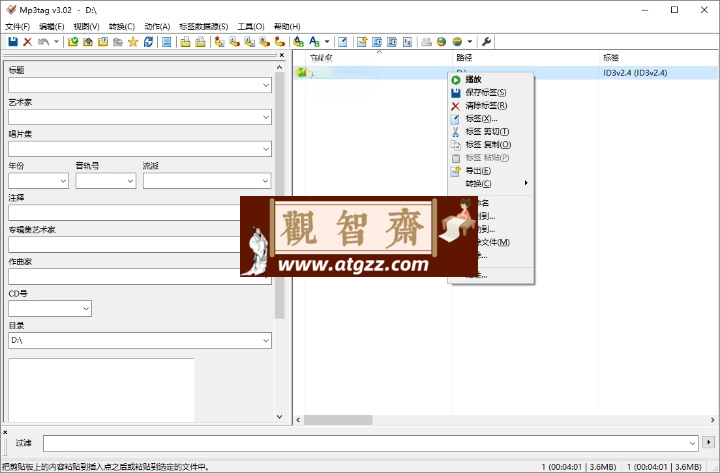Expand the 转换(C) submenu in context menu
This screenshot has height=473, width=720.
click(490, 184)
